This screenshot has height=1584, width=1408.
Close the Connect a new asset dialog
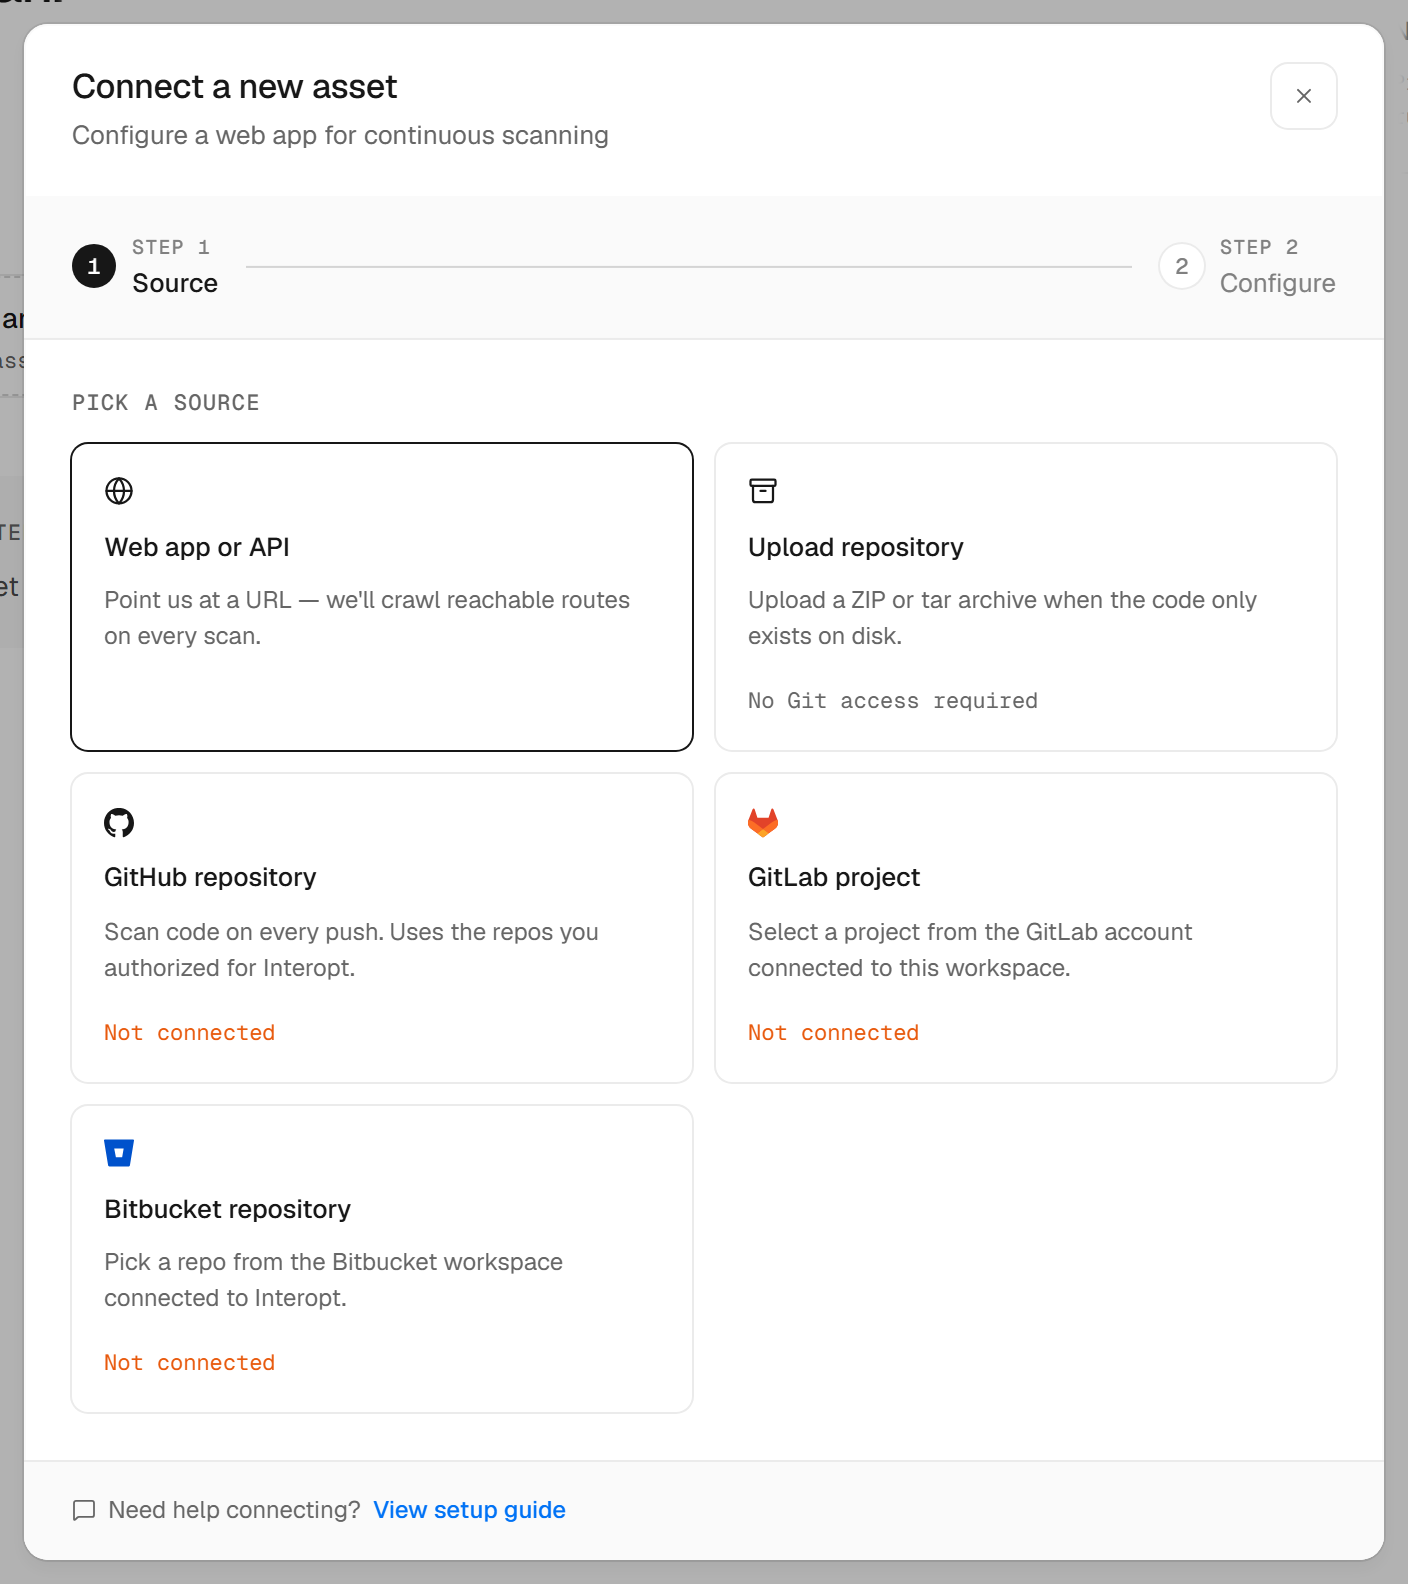(x=1304, y=96)
